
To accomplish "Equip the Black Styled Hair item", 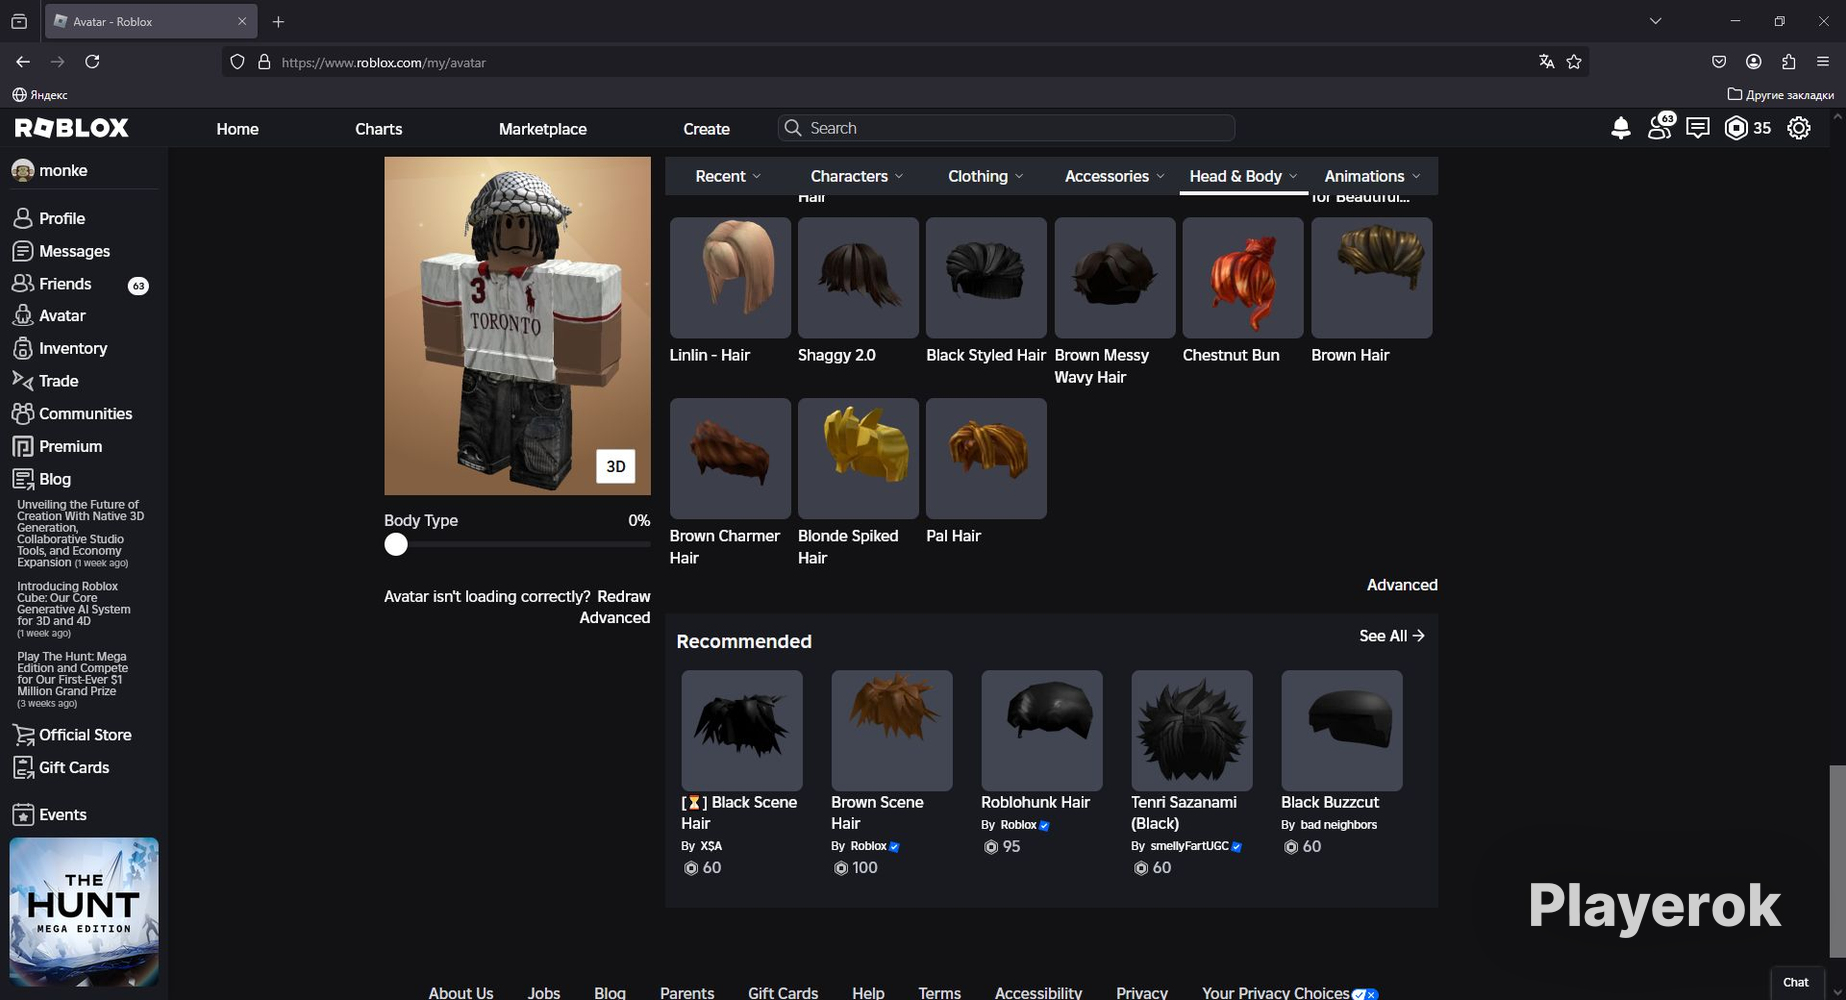I will coord(986,278).
